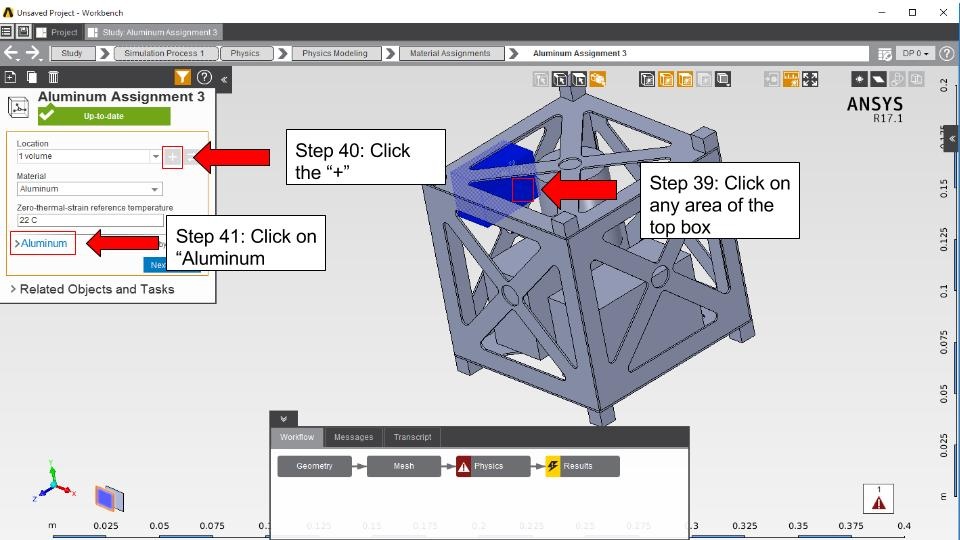Click the greyed-out parts display icon
Viewport: 960px width, 540px height.
[x=898, y=79]
